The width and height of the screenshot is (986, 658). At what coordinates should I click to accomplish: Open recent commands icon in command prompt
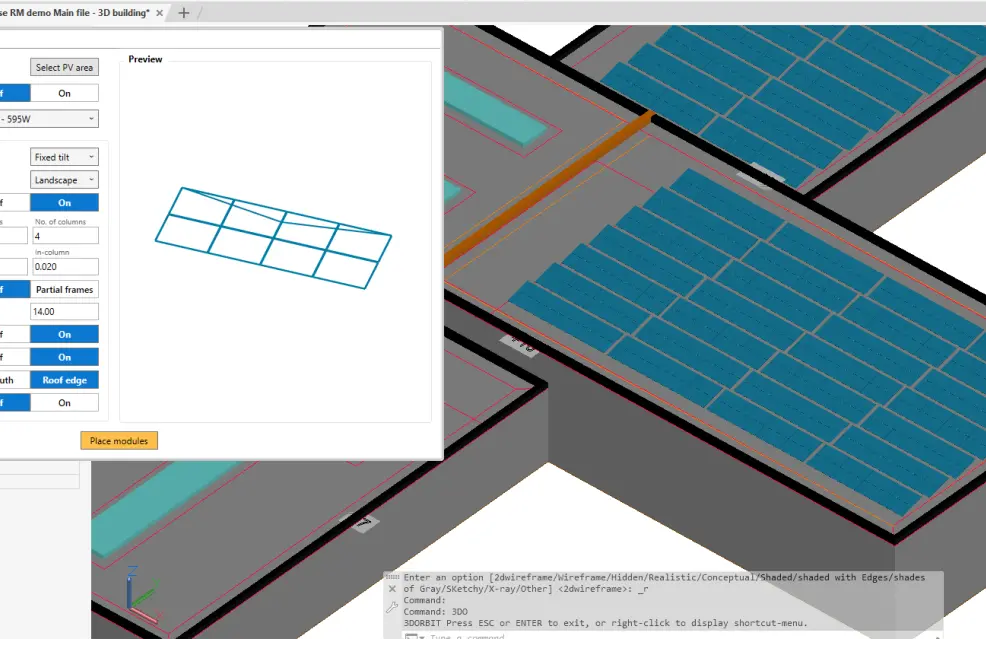coord(414,637)
